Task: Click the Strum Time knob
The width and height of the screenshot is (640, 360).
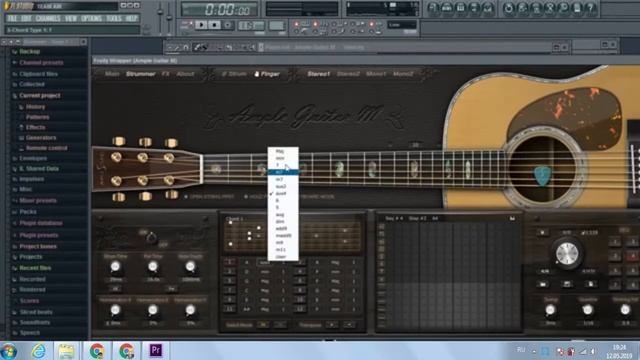Action: click(115, 267)
